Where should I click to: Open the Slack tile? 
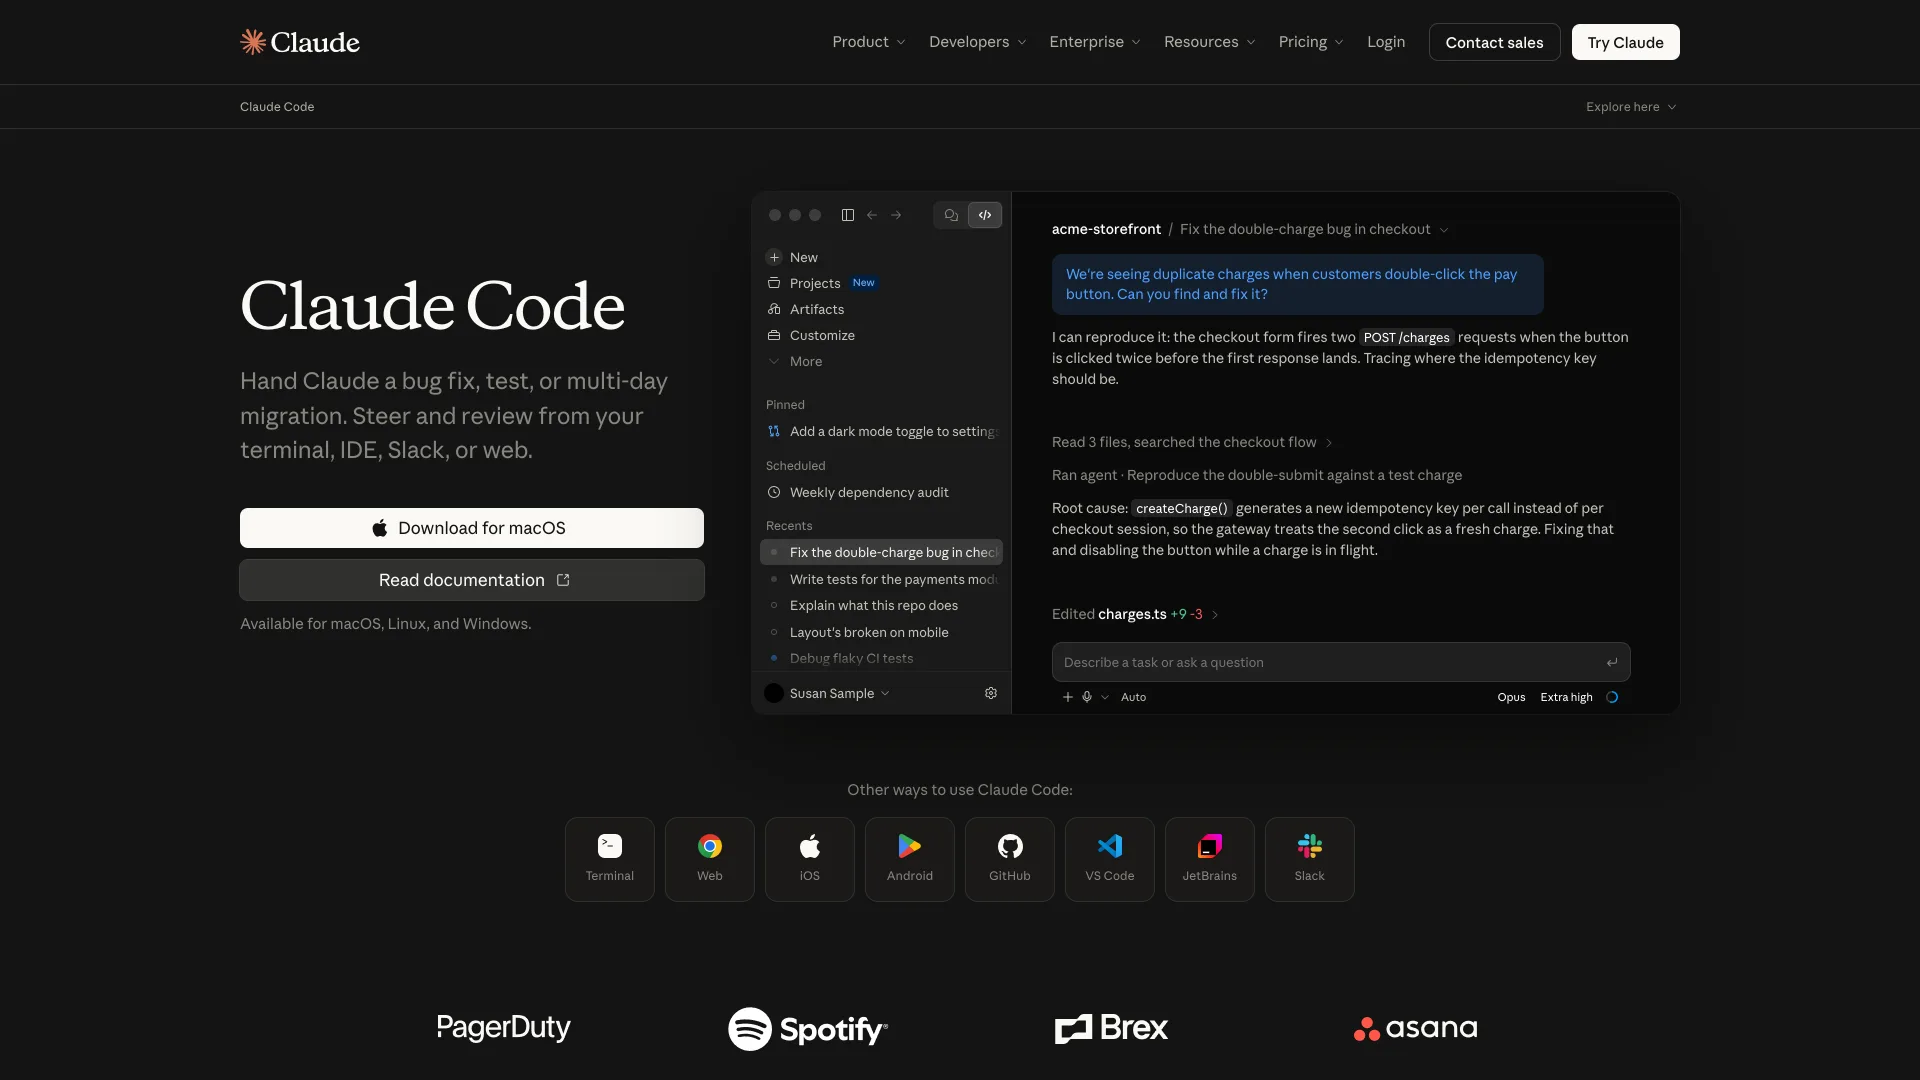coord(1310,859)
